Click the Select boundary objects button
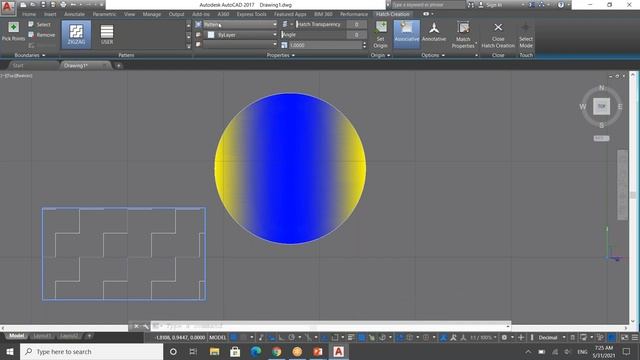The width and height of the screenshot is (640, 360). (x=40, y=24)
